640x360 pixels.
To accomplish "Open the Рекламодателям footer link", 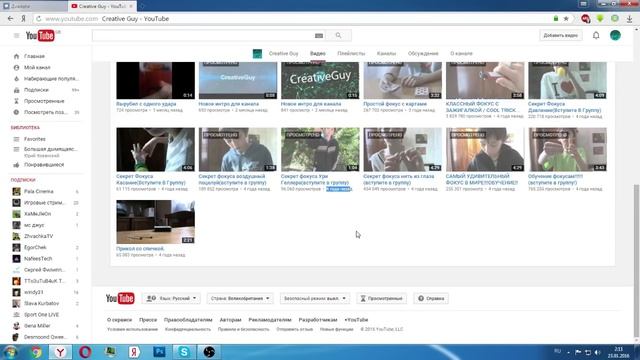I will 270,320.
